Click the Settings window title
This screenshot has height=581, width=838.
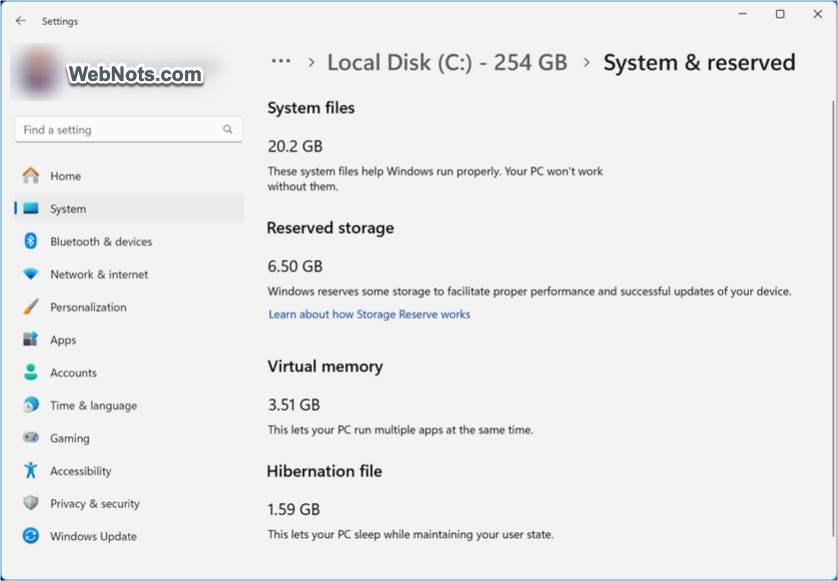pos(60,21)
